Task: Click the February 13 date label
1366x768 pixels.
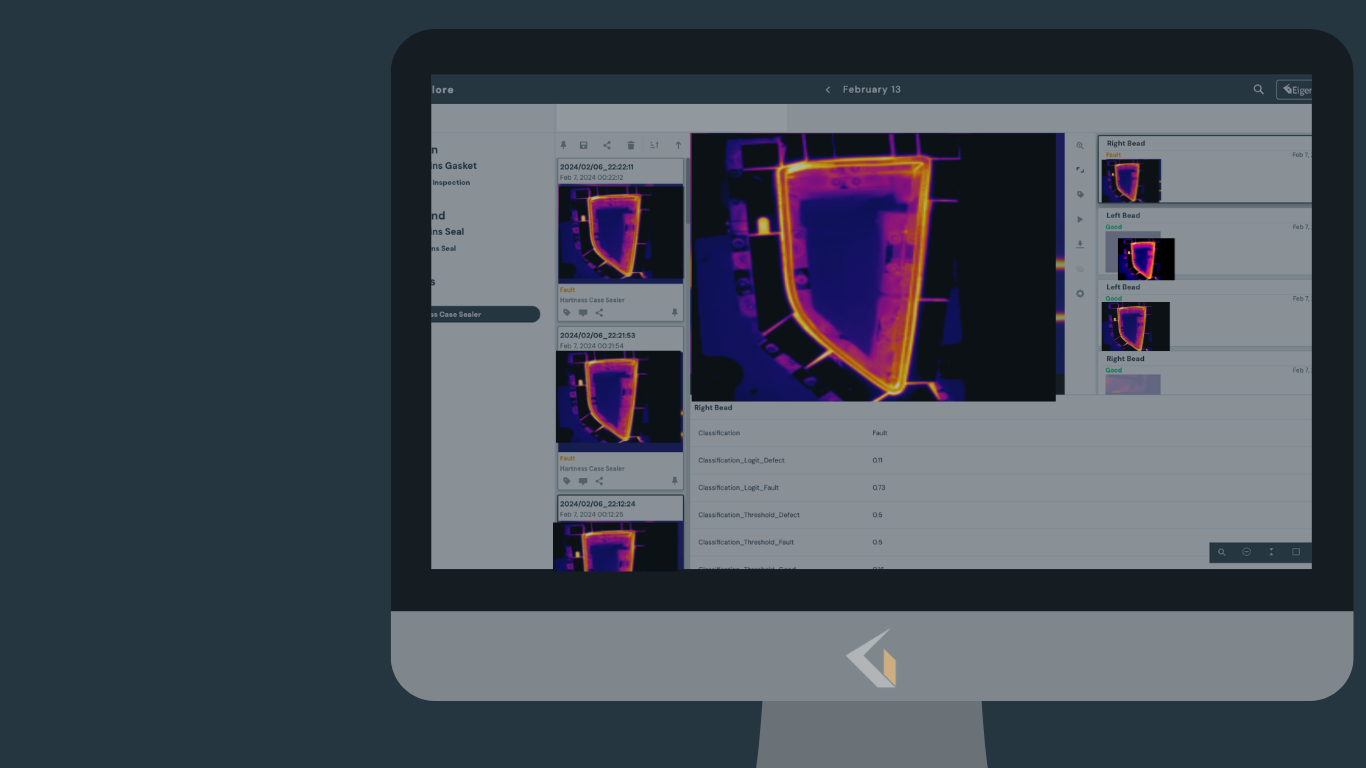Action: (872, 90)
